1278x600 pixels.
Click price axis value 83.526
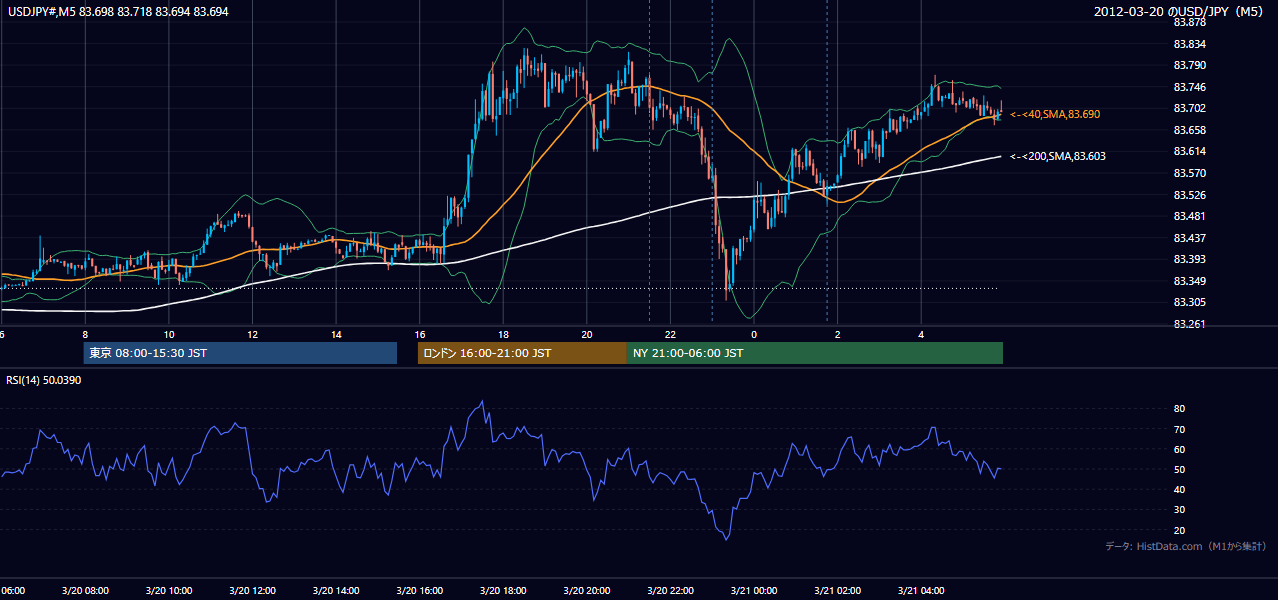click(1189, 194)
